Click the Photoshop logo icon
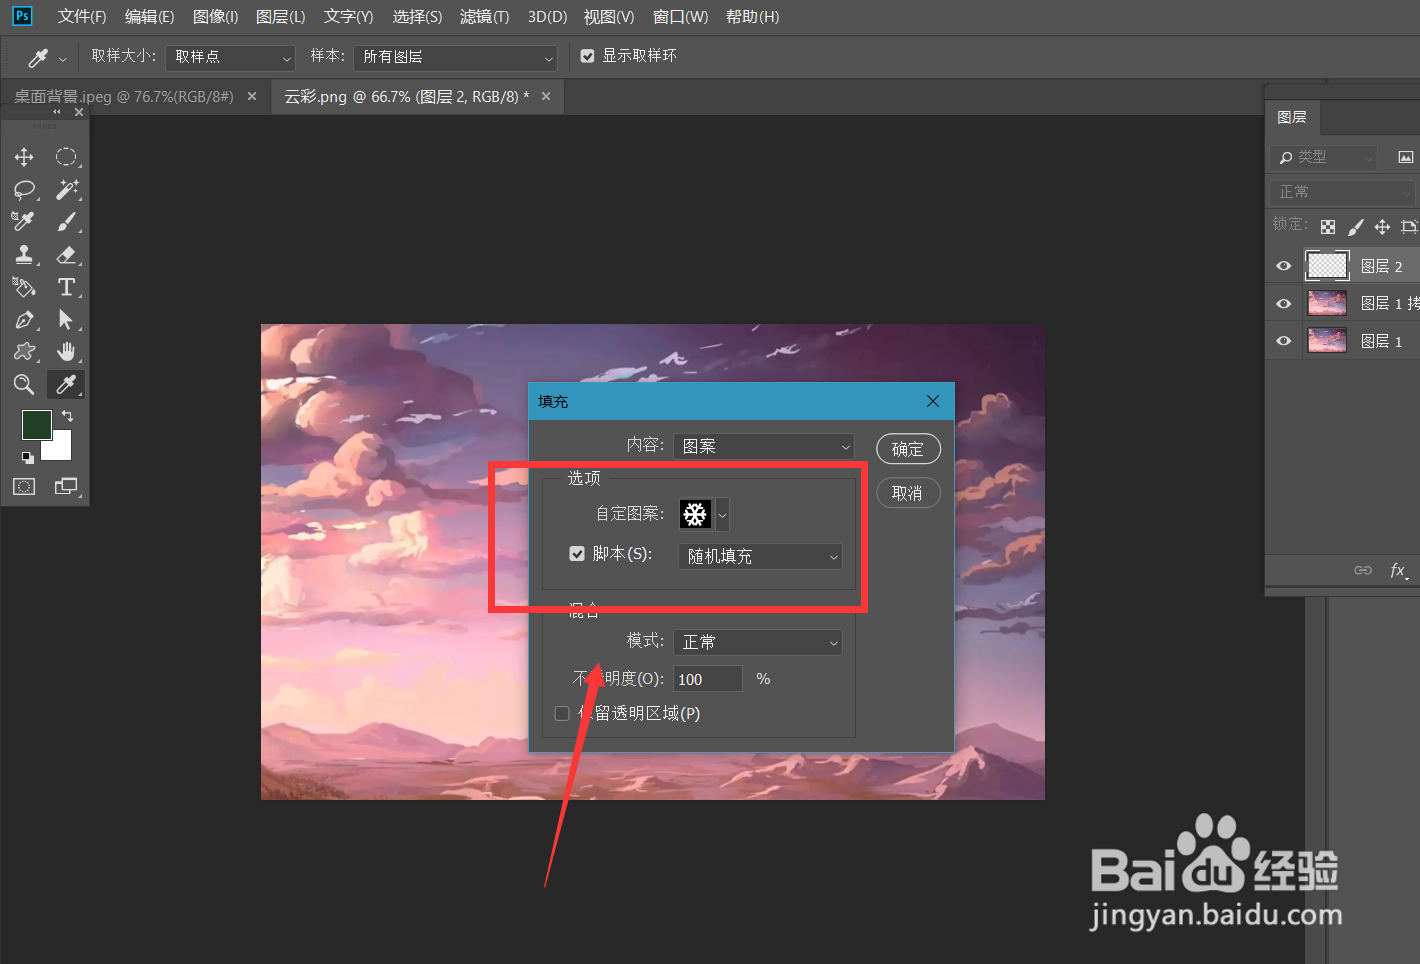This screenshot has width=1420, height=964. 22,16
